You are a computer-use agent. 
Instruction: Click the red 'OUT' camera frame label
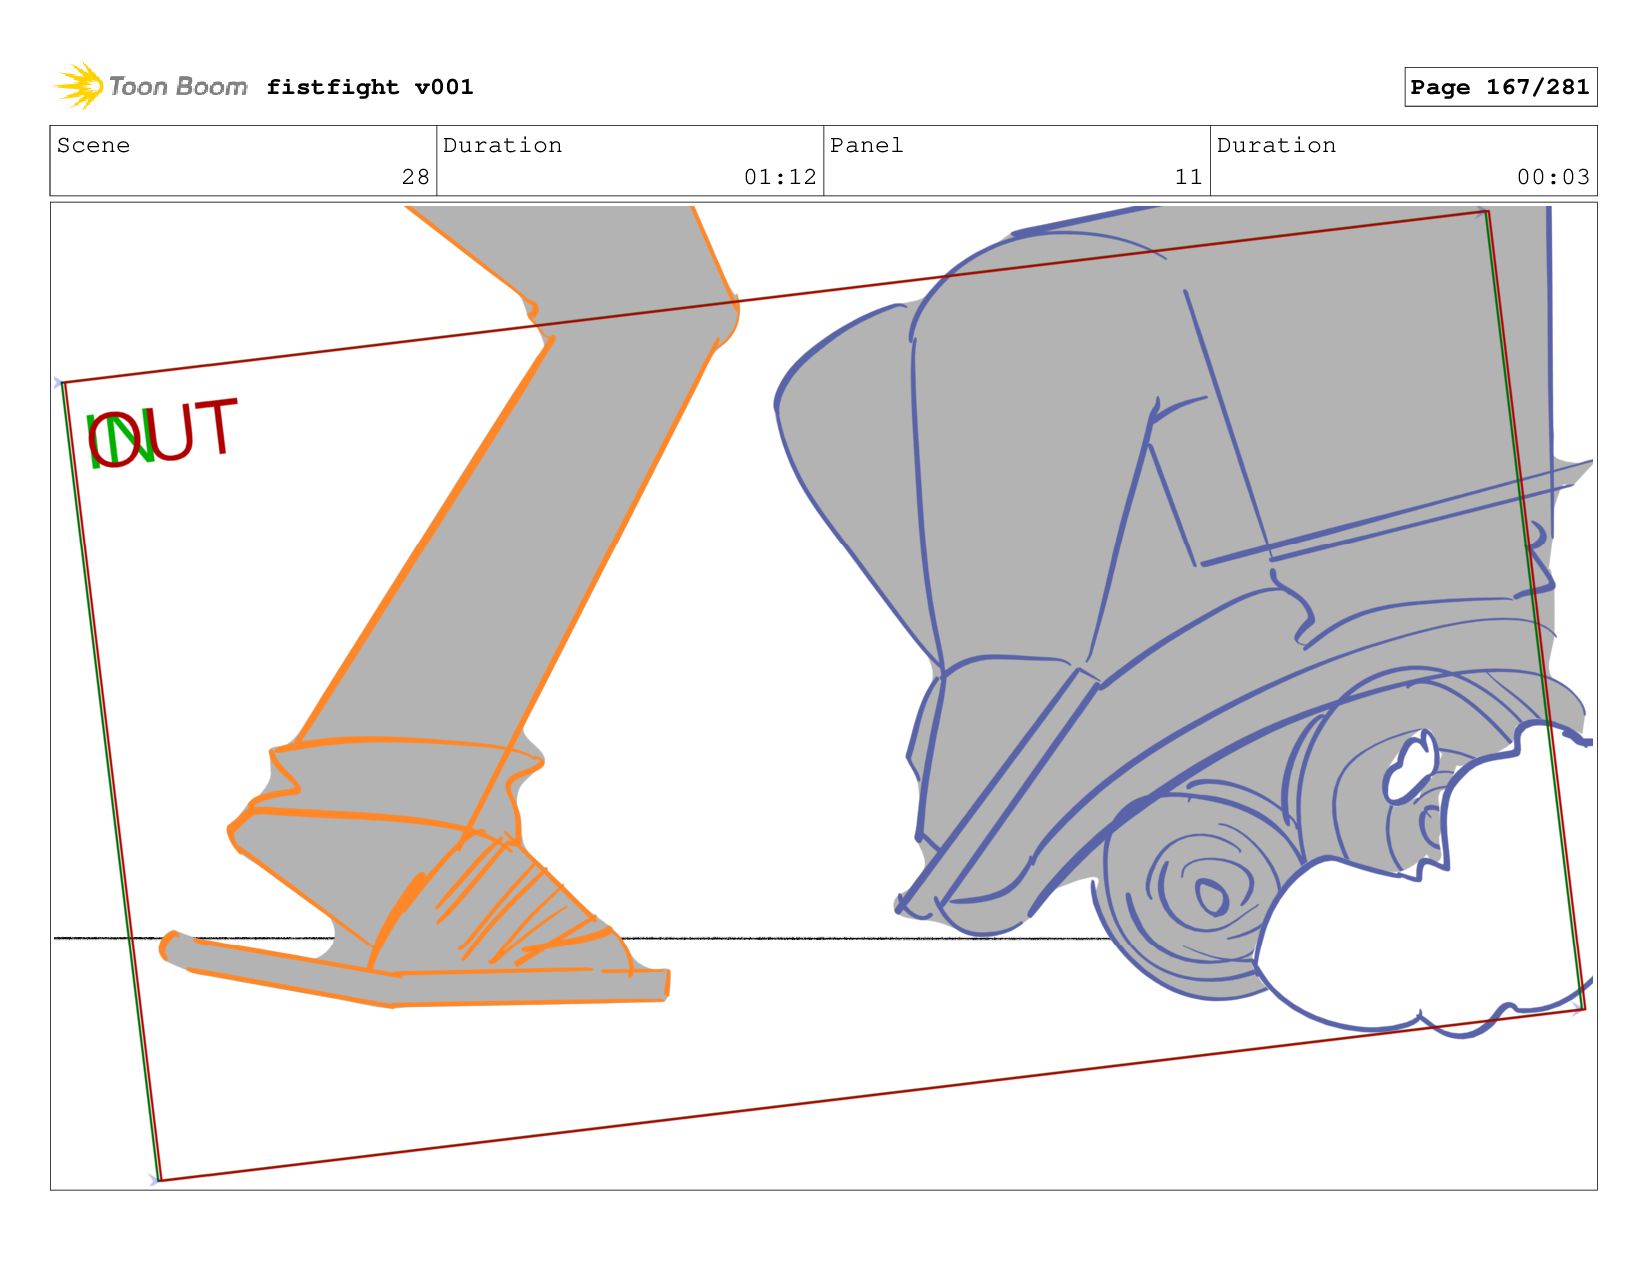point(163,433)
